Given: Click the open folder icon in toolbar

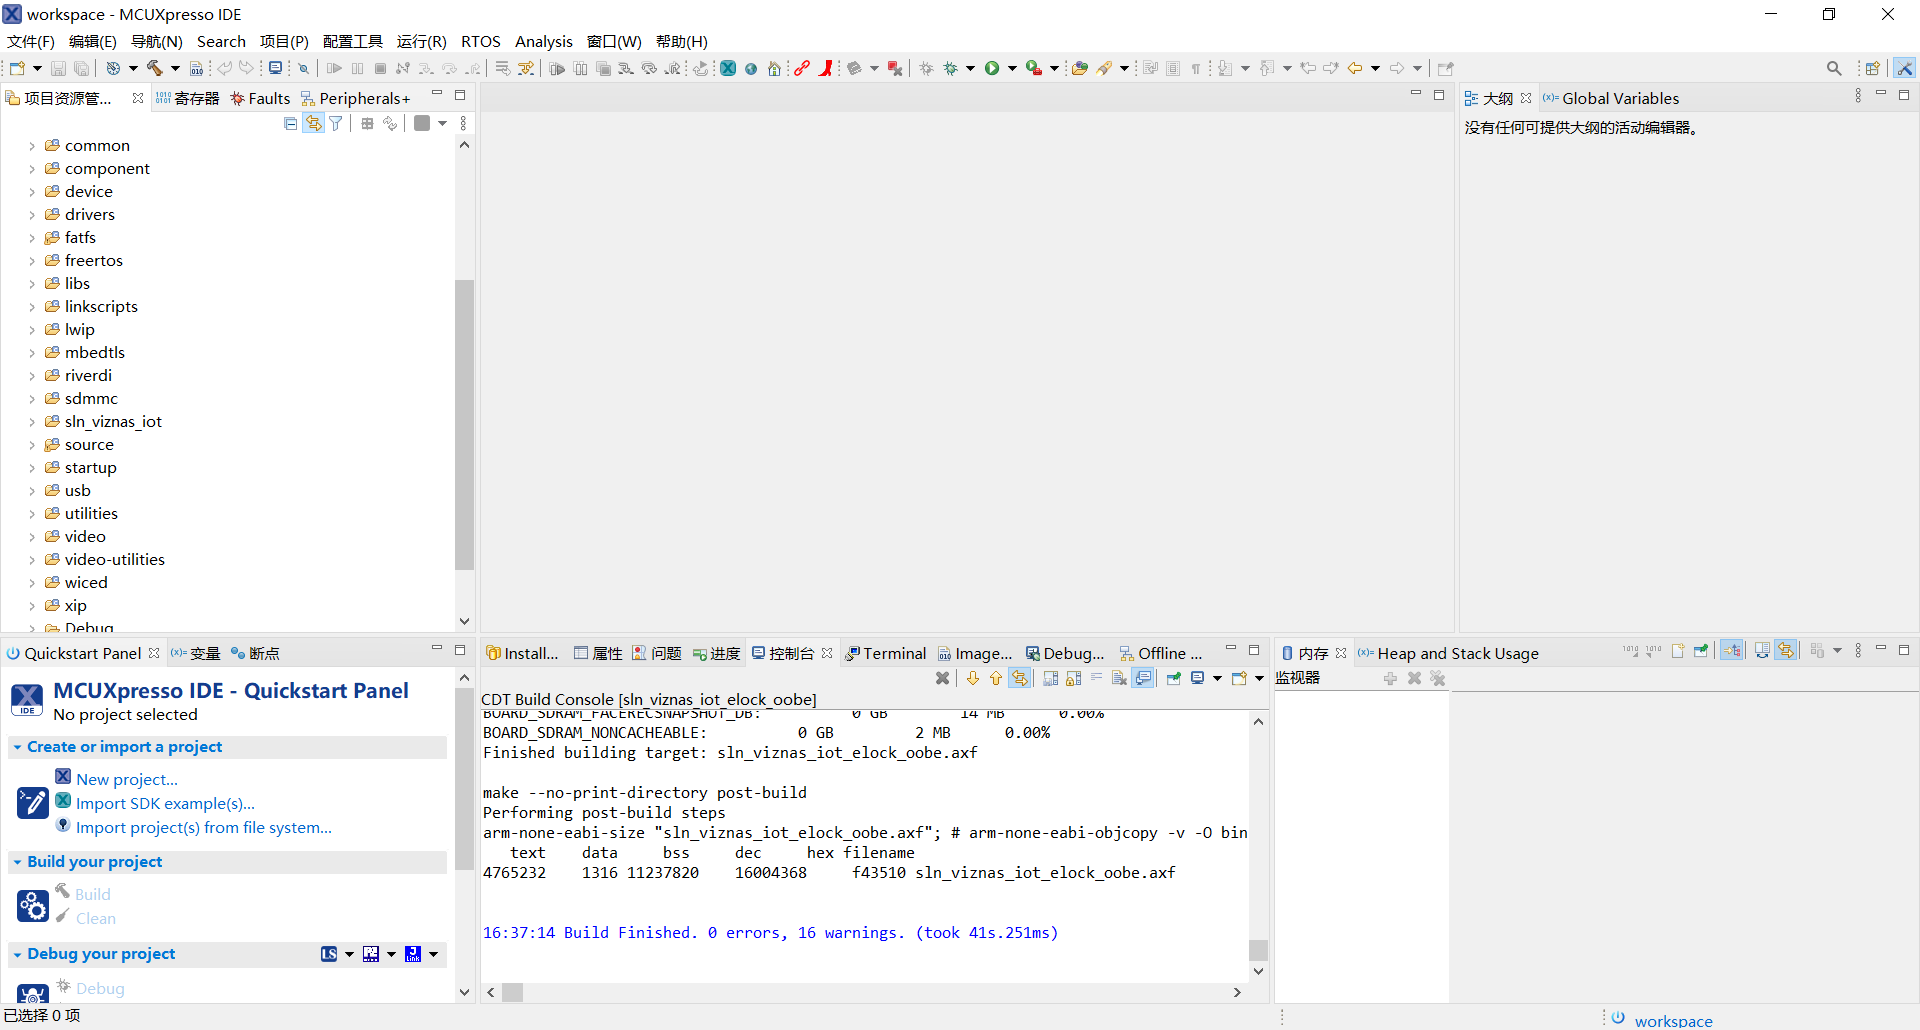Looking at the screenshot, I should (1079, 68).
